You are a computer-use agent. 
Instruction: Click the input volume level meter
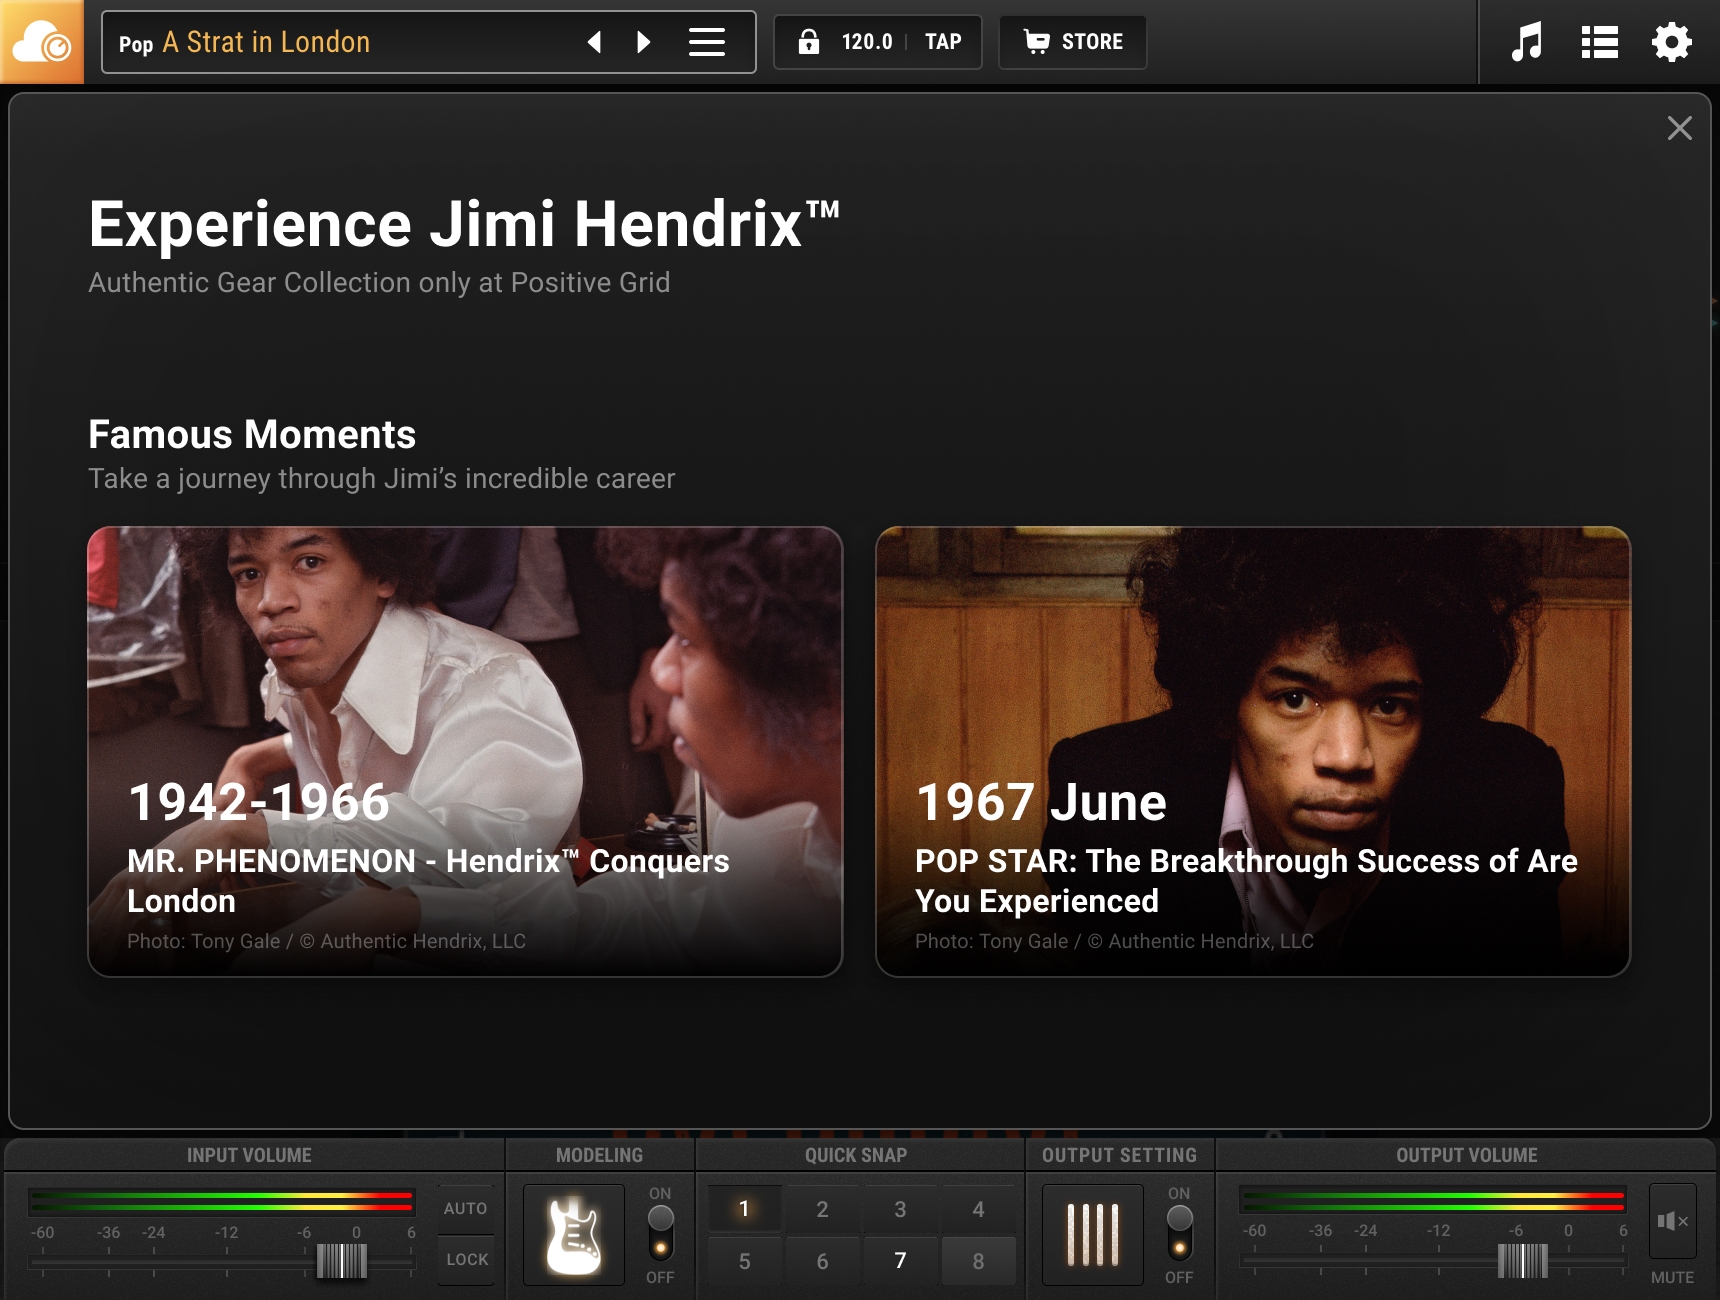click(x=222, y=1200)
